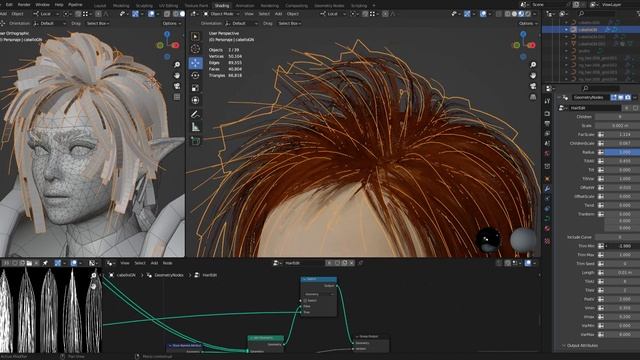Open the Window menu
Image resolution: width=640 pixels, height=360 pixels.
pos(42,4)
